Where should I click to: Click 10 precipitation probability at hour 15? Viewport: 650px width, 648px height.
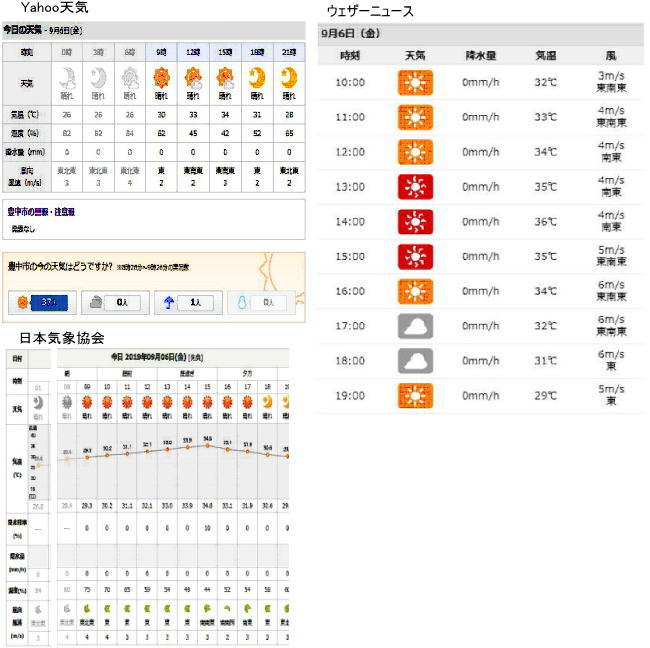point(207,528)
